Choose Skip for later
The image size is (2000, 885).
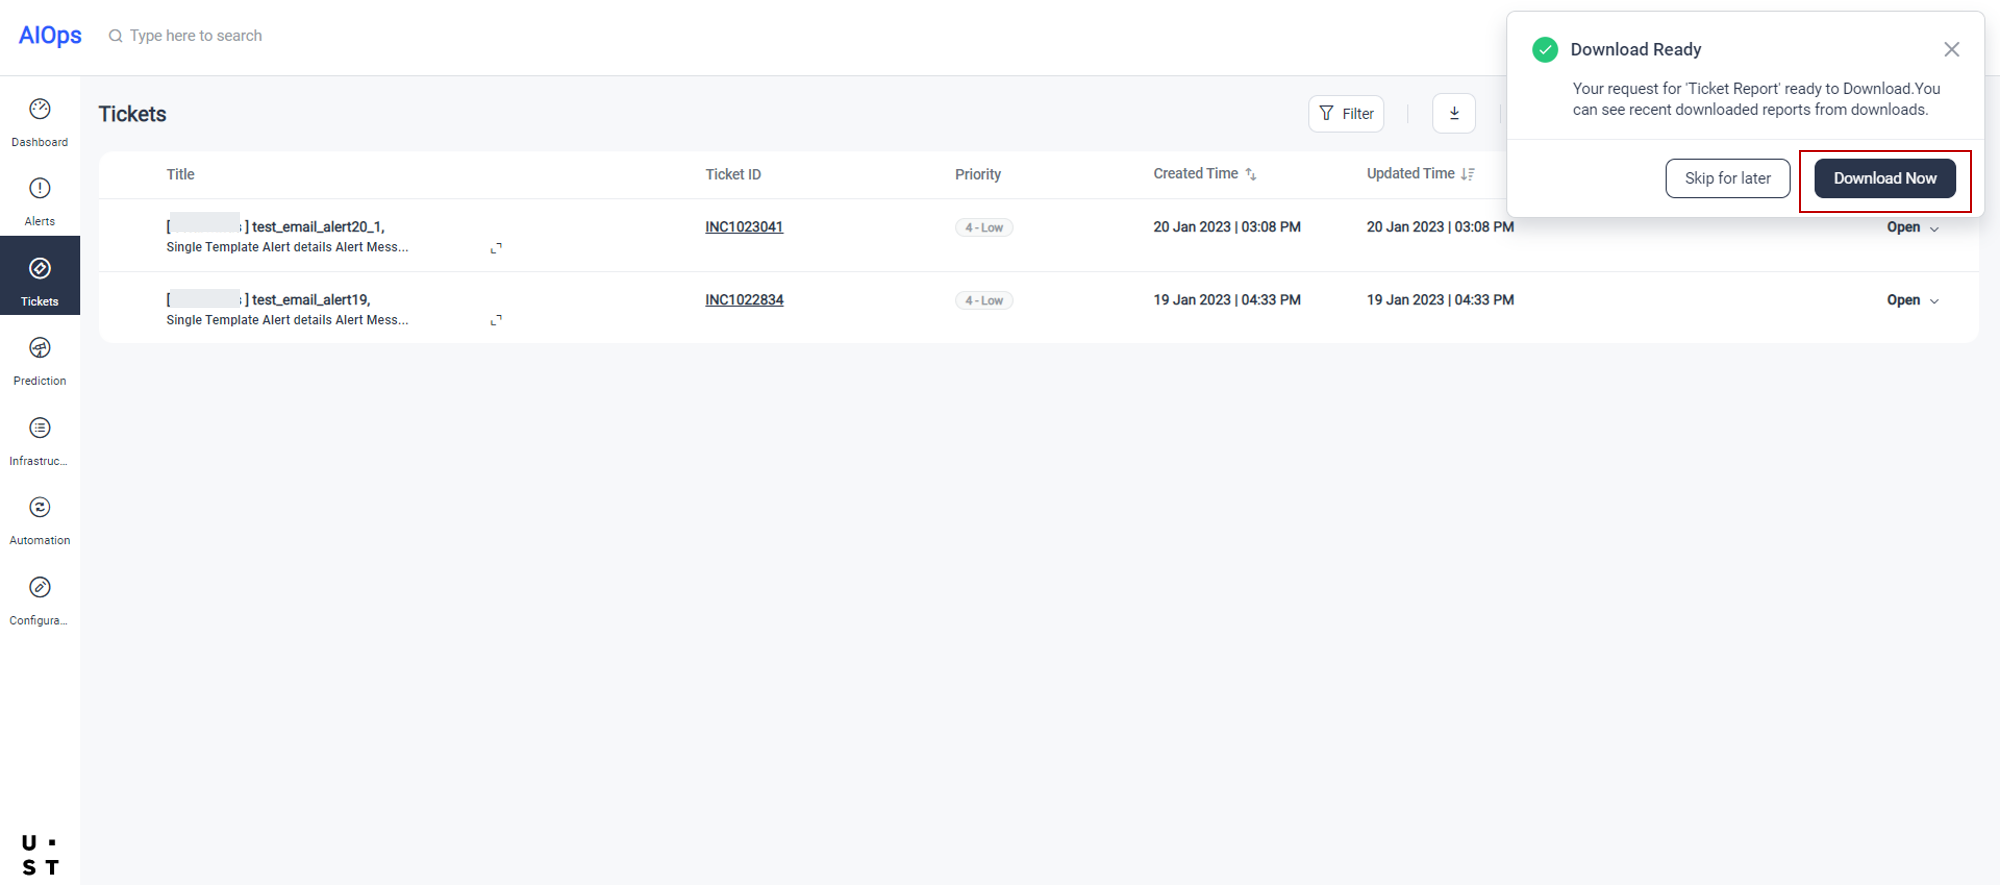click(x=1727, y=179)
